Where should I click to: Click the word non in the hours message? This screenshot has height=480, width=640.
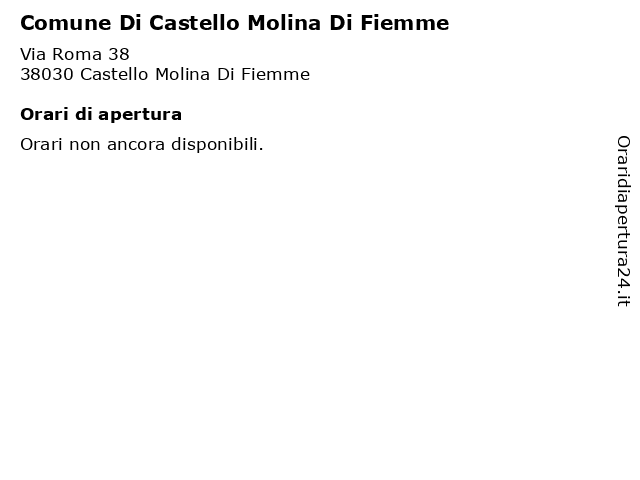click(85, 145)
